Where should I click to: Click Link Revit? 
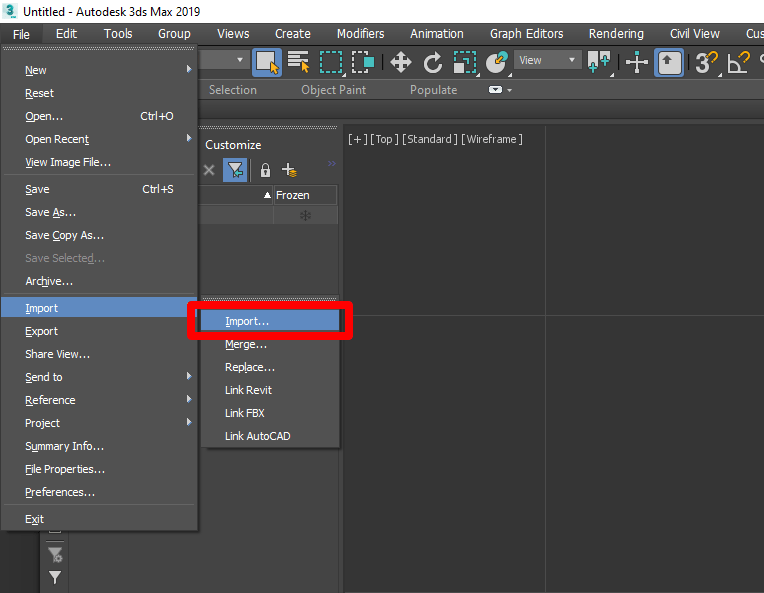coord(270,390)
